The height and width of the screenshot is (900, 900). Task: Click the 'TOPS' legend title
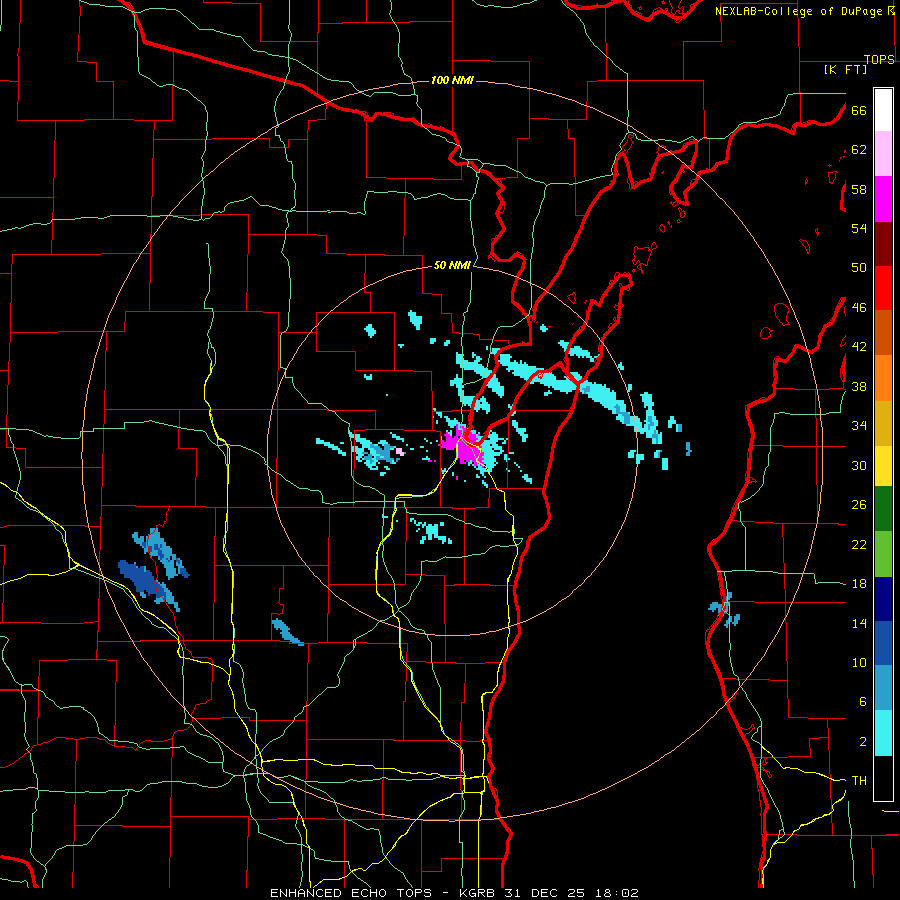879,59
